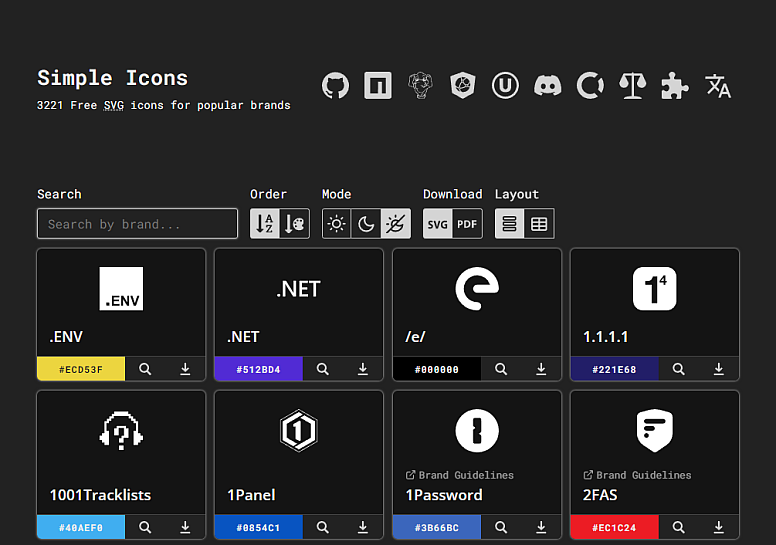Click the 1Panel hexagon logo
This screenshot has height=545, width=776.
click(x=299, y=431)
